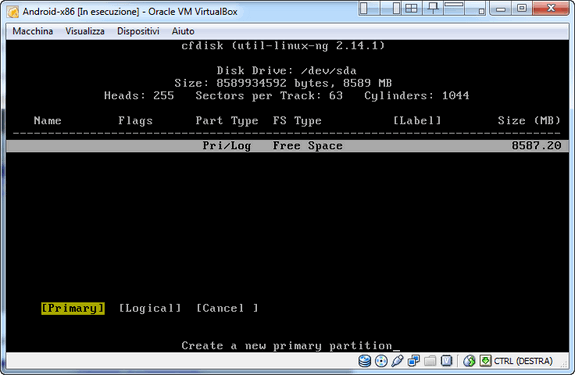Open the Macchina menu
575x375 pixels.
click(33, 31)
